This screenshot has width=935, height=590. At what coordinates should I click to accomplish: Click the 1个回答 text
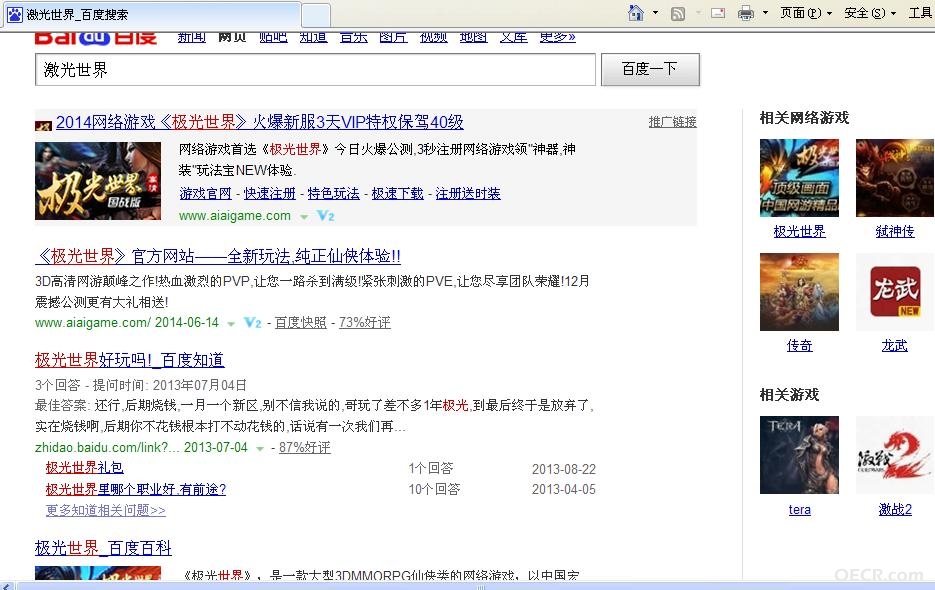pos(431,469)
